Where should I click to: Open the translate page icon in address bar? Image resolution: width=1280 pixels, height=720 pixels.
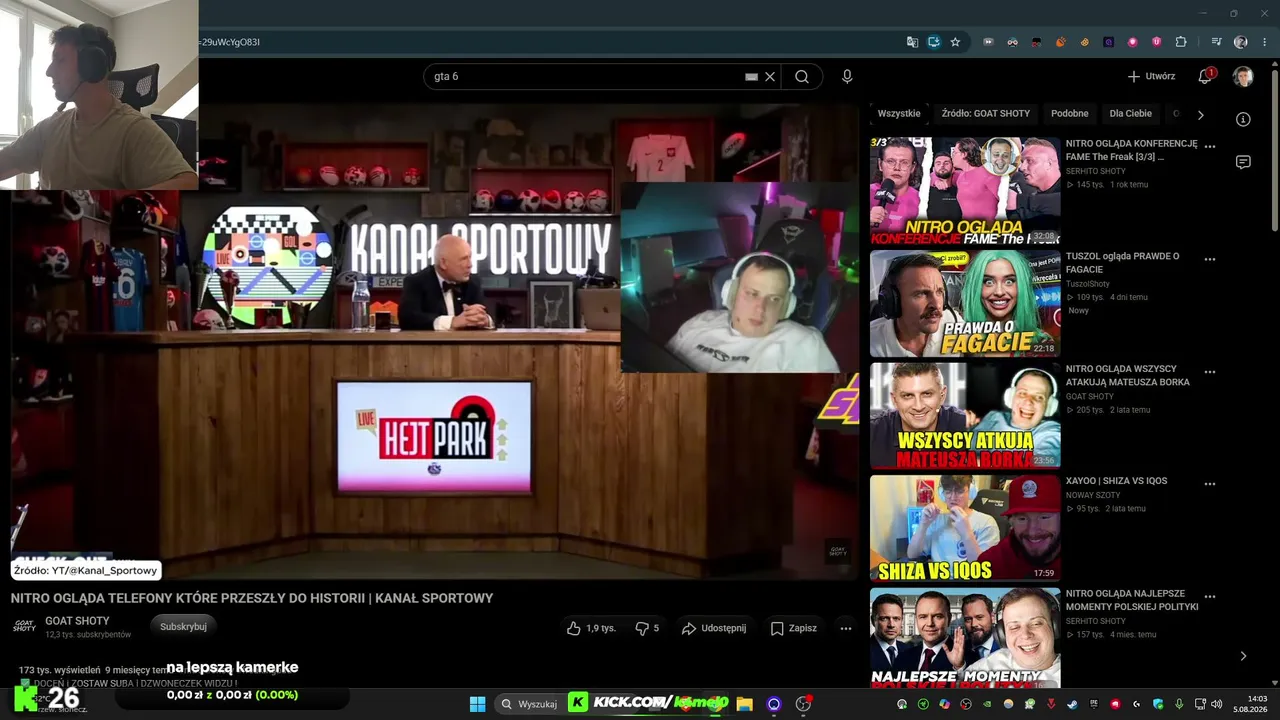coord(912,42)
